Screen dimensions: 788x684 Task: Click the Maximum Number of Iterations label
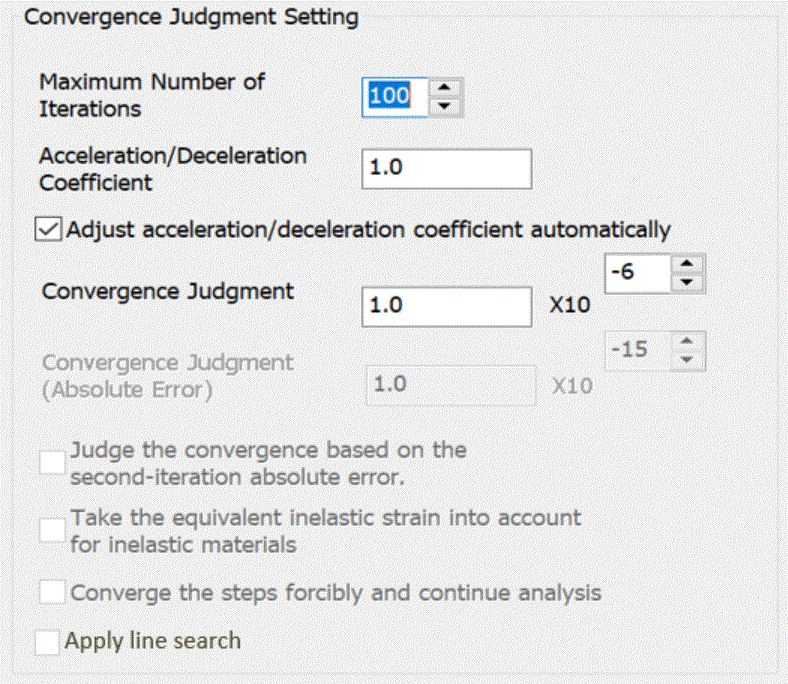(x=152, y=95)
